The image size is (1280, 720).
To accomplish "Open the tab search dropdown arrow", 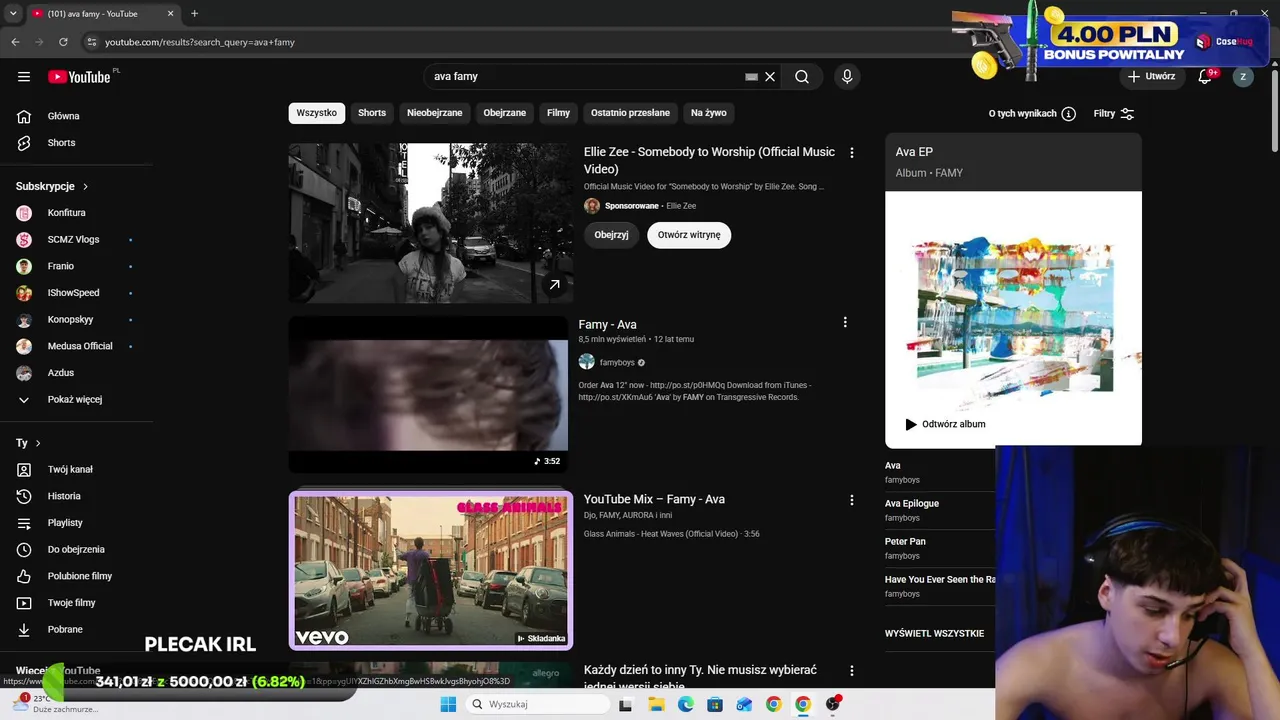I will 13,14.
